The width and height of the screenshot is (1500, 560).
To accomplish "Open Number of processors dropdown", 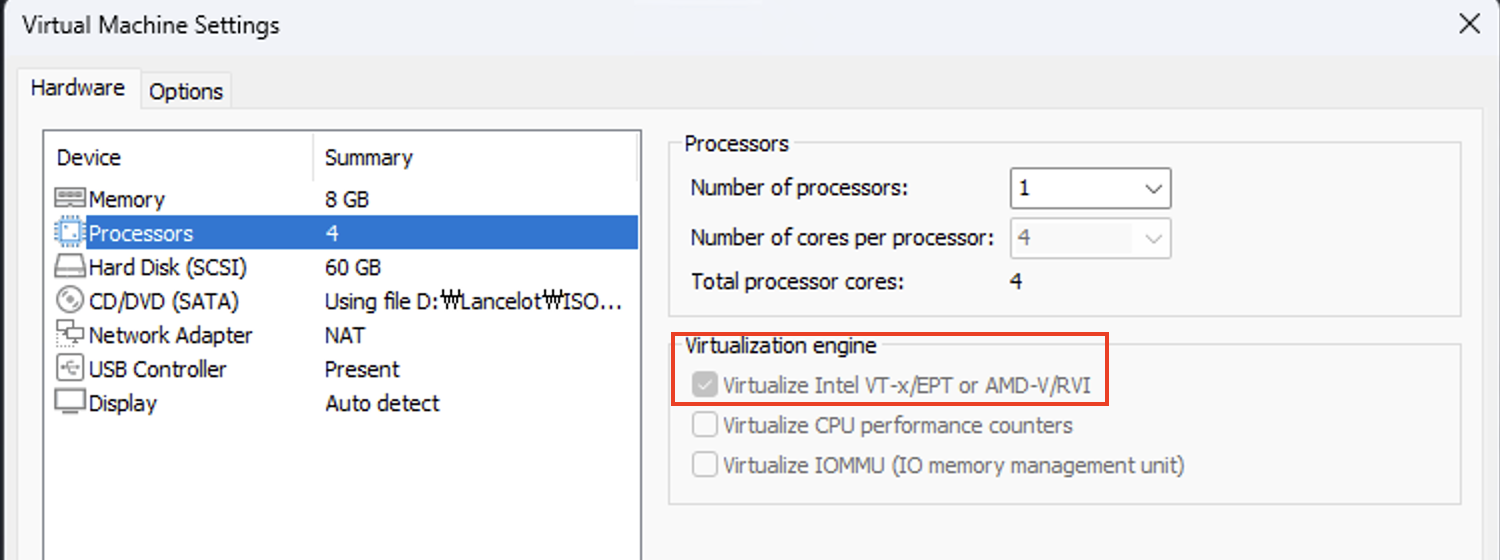I will tap(1090, 188).
